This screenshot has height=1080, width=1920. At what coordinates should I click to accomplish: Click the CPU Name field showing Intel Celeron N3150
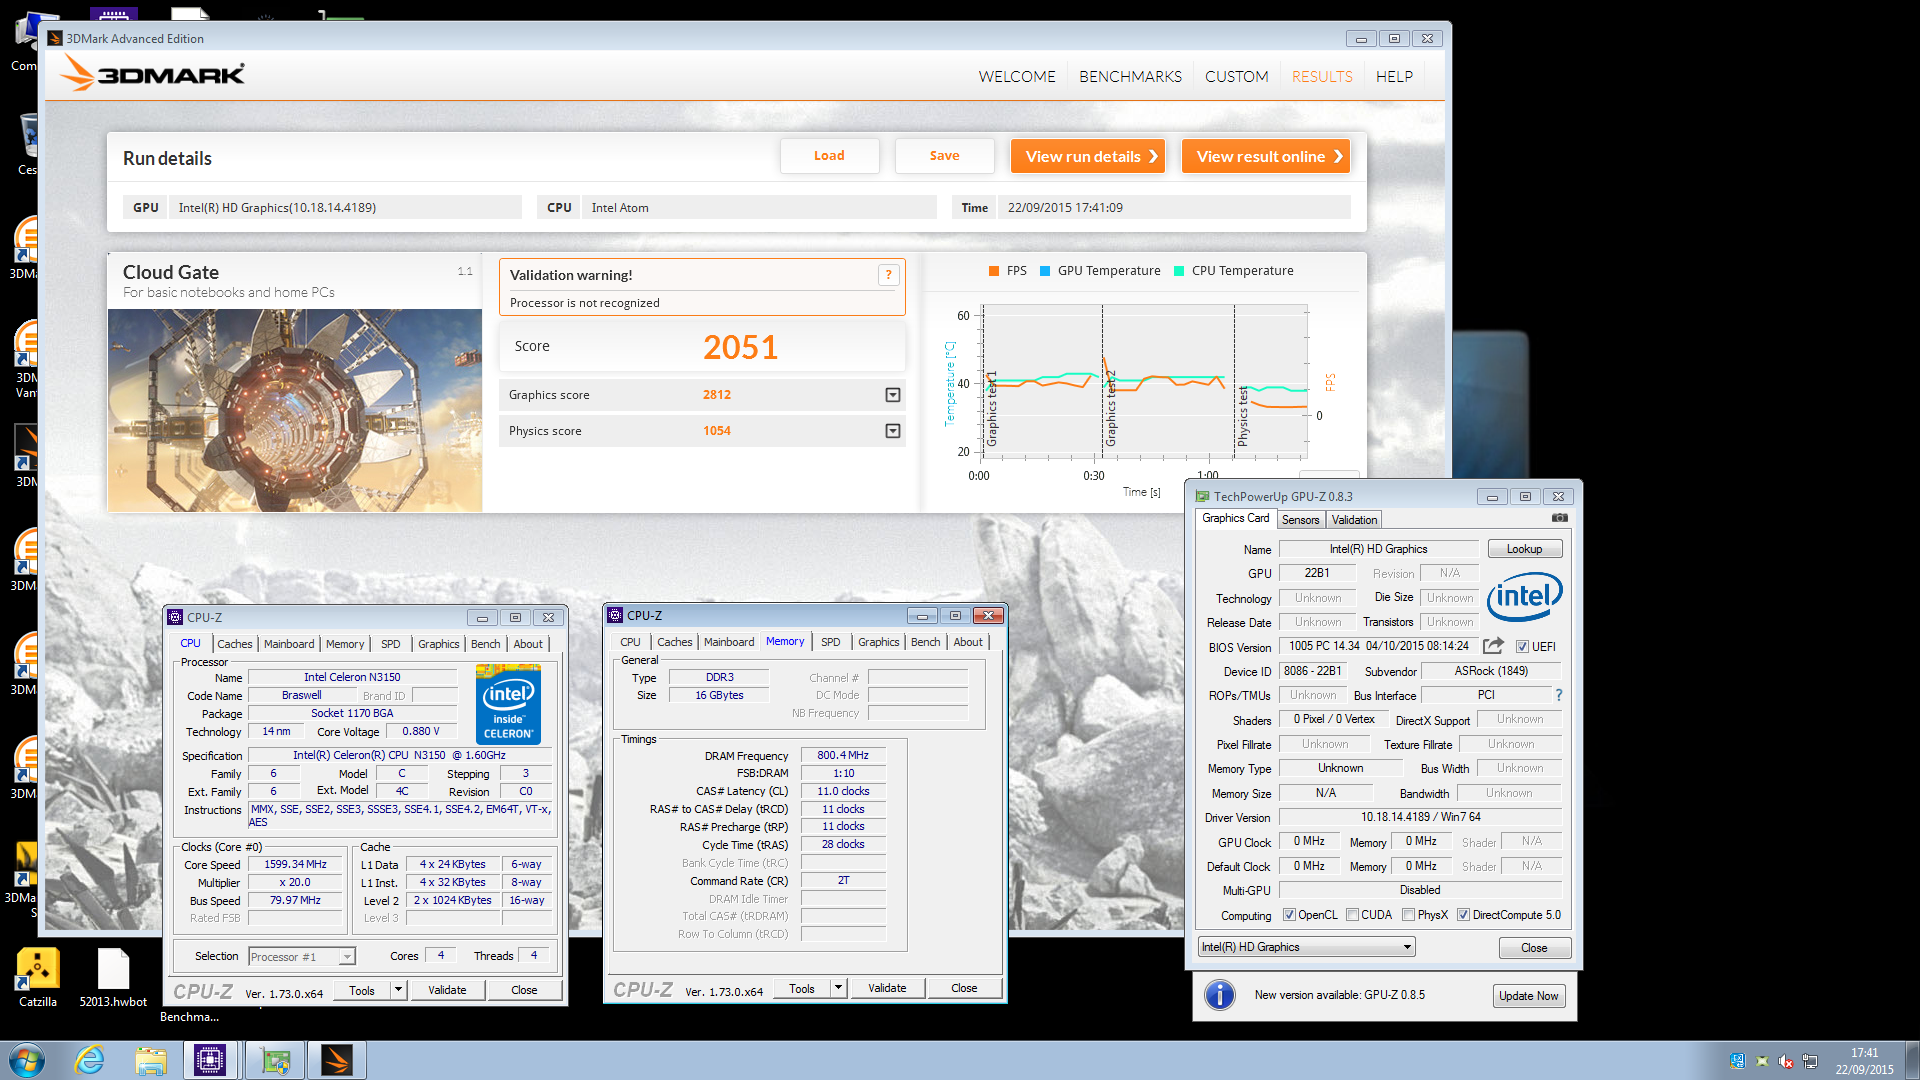click(x=352, y=677)
